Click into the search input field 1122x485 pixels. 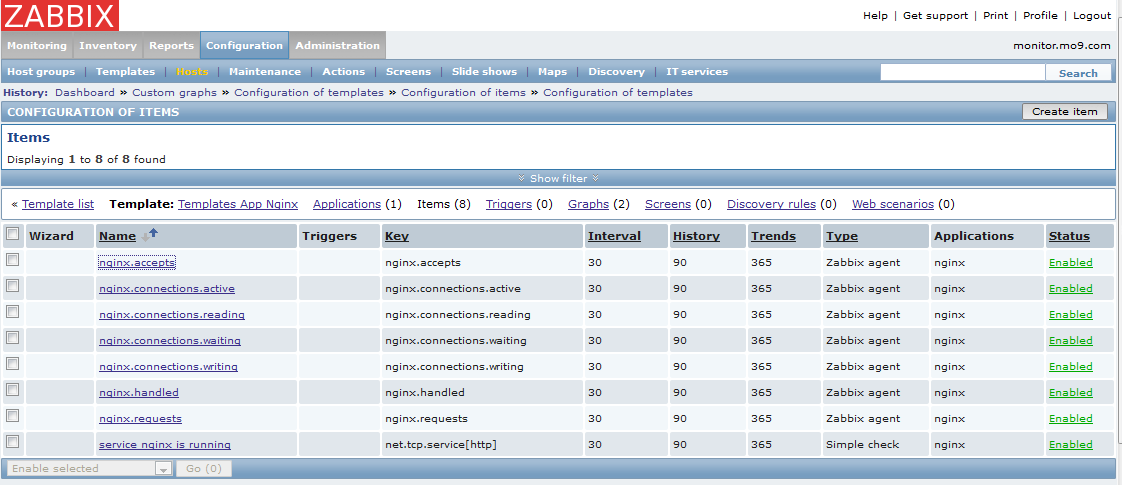pos(963,72)
